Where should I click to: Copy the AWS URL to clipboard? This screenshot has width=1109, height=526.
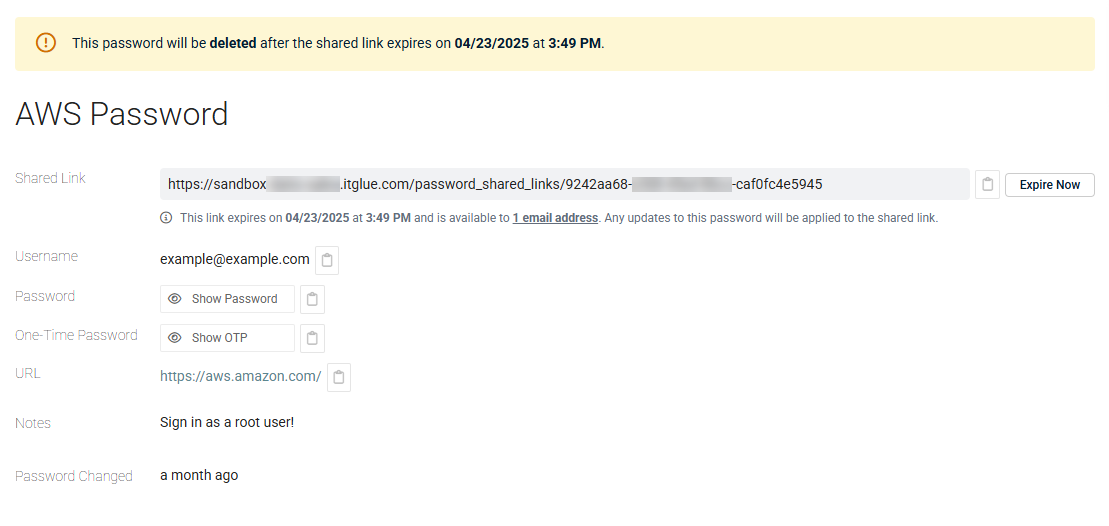pyautogui.click(x=339, y=378)
